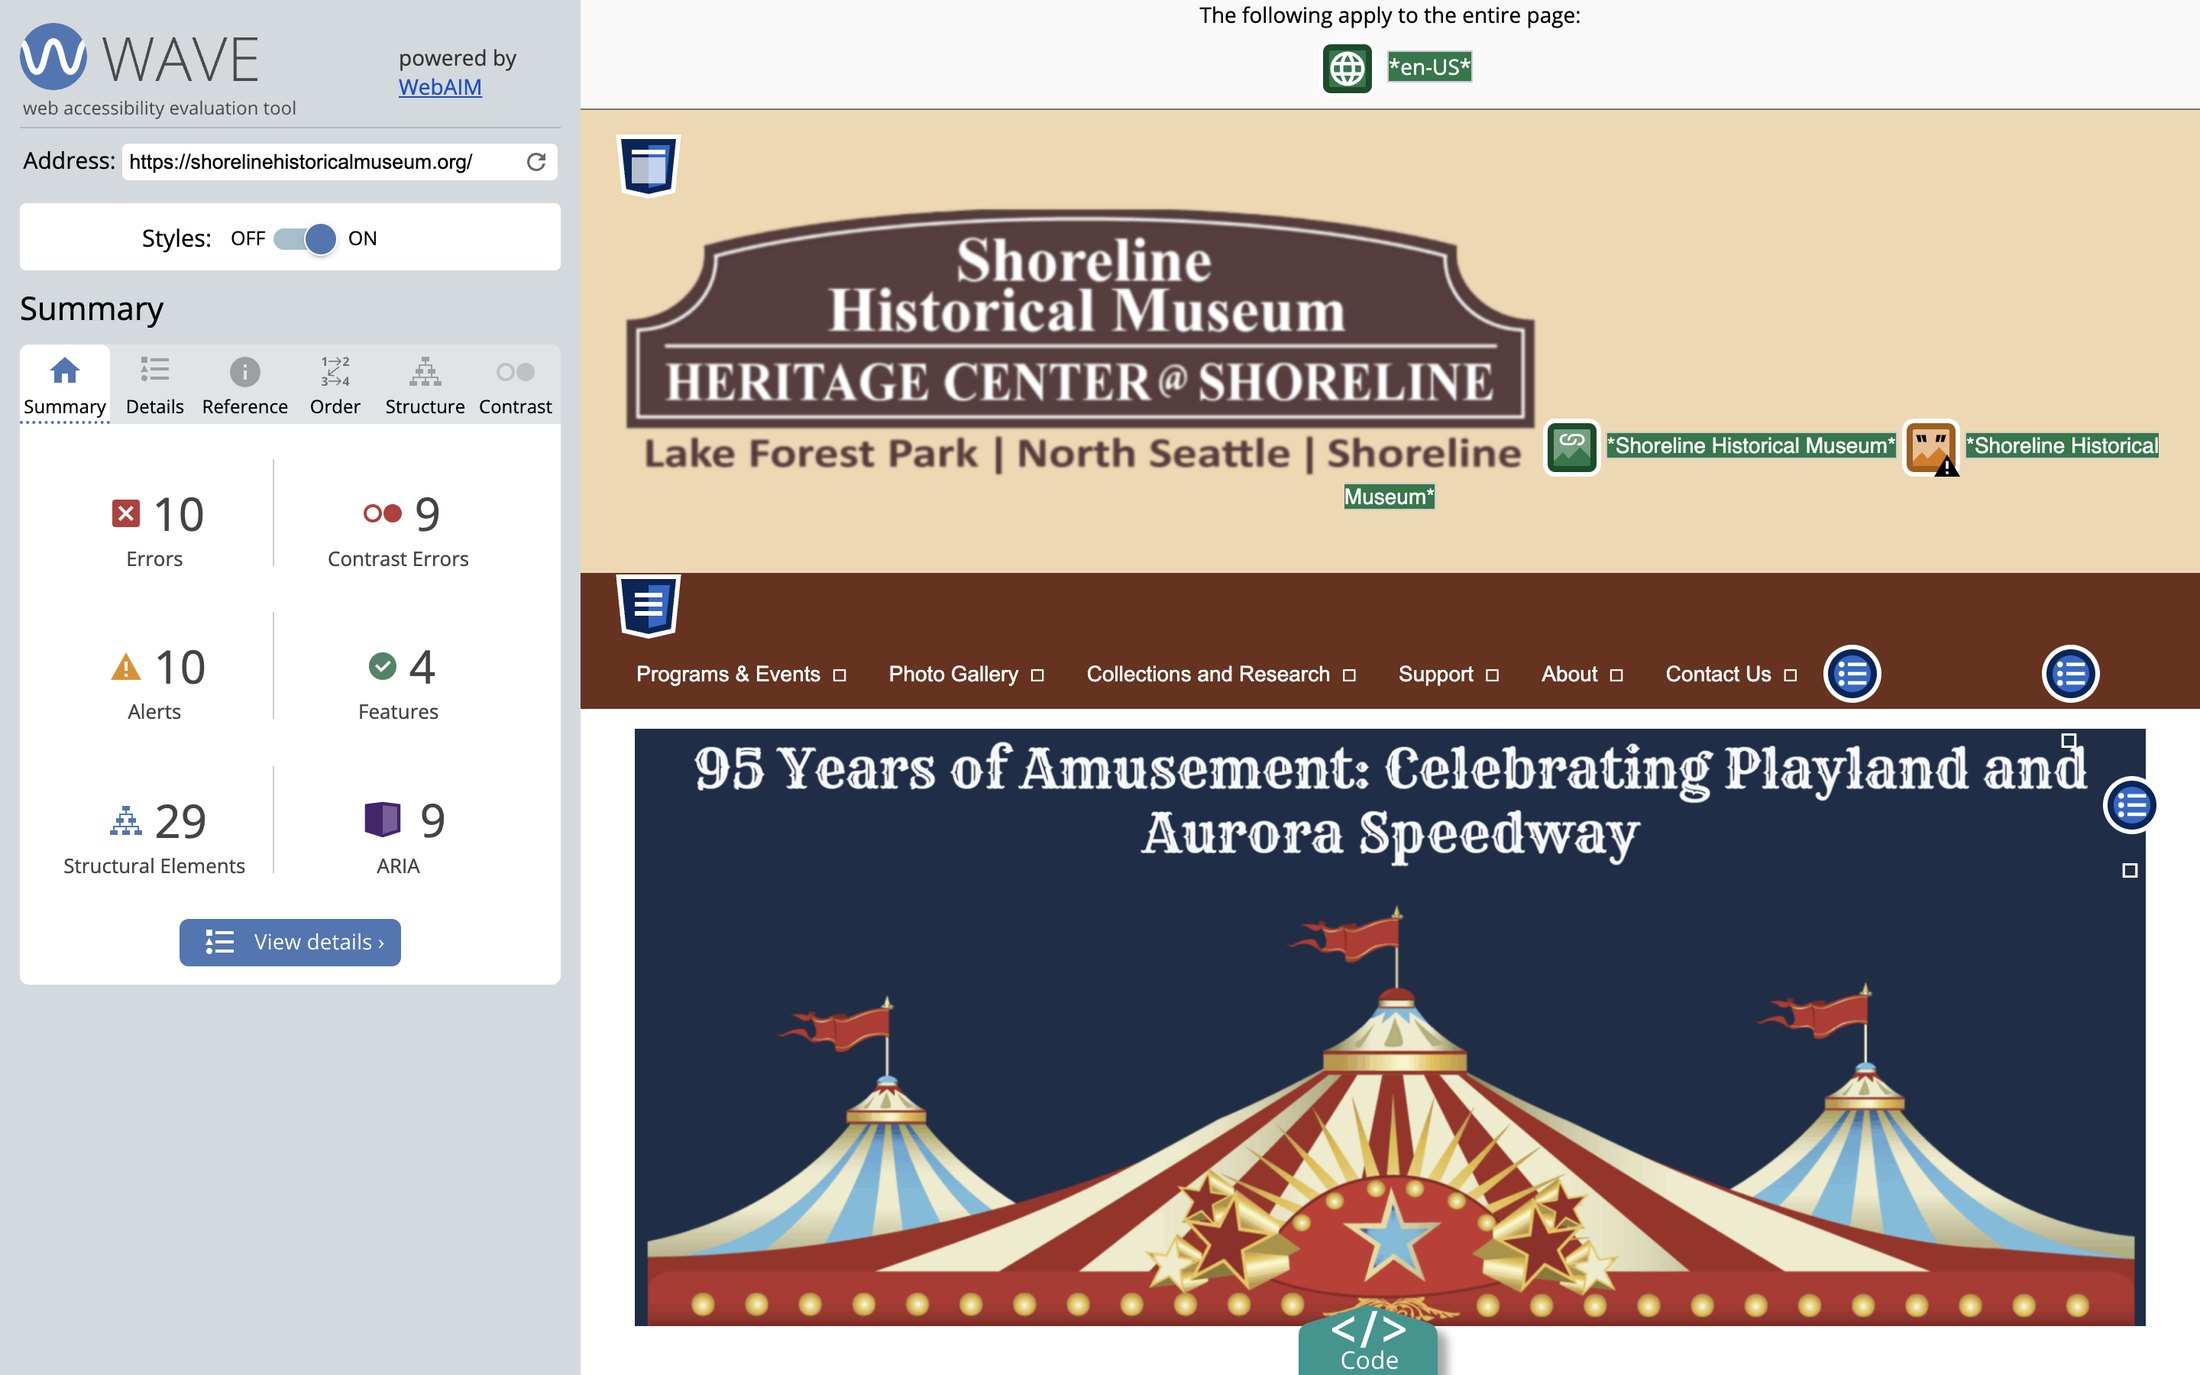2200x1375 pixels.
Task: Click the Contrast Errors icon
Action: (382, 513)
